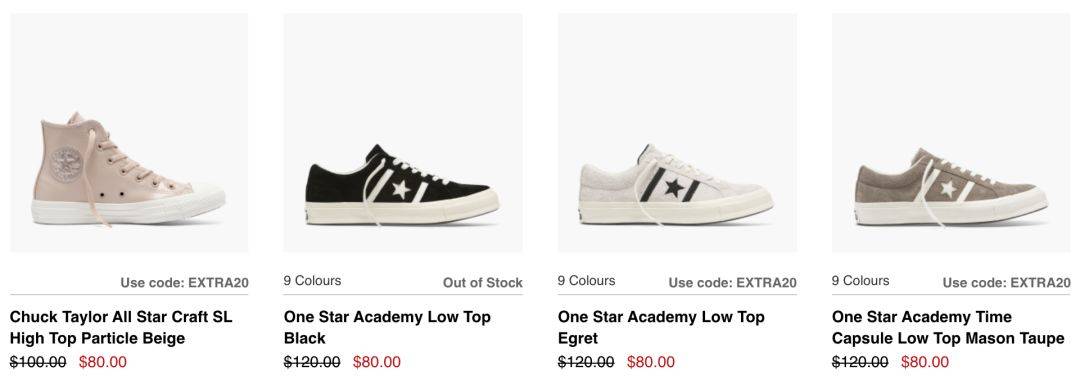Viewport: 1080px width, 384px height.
Task: Click One Star Academy Low Top Egret title
Action: (x=661, y=328)
